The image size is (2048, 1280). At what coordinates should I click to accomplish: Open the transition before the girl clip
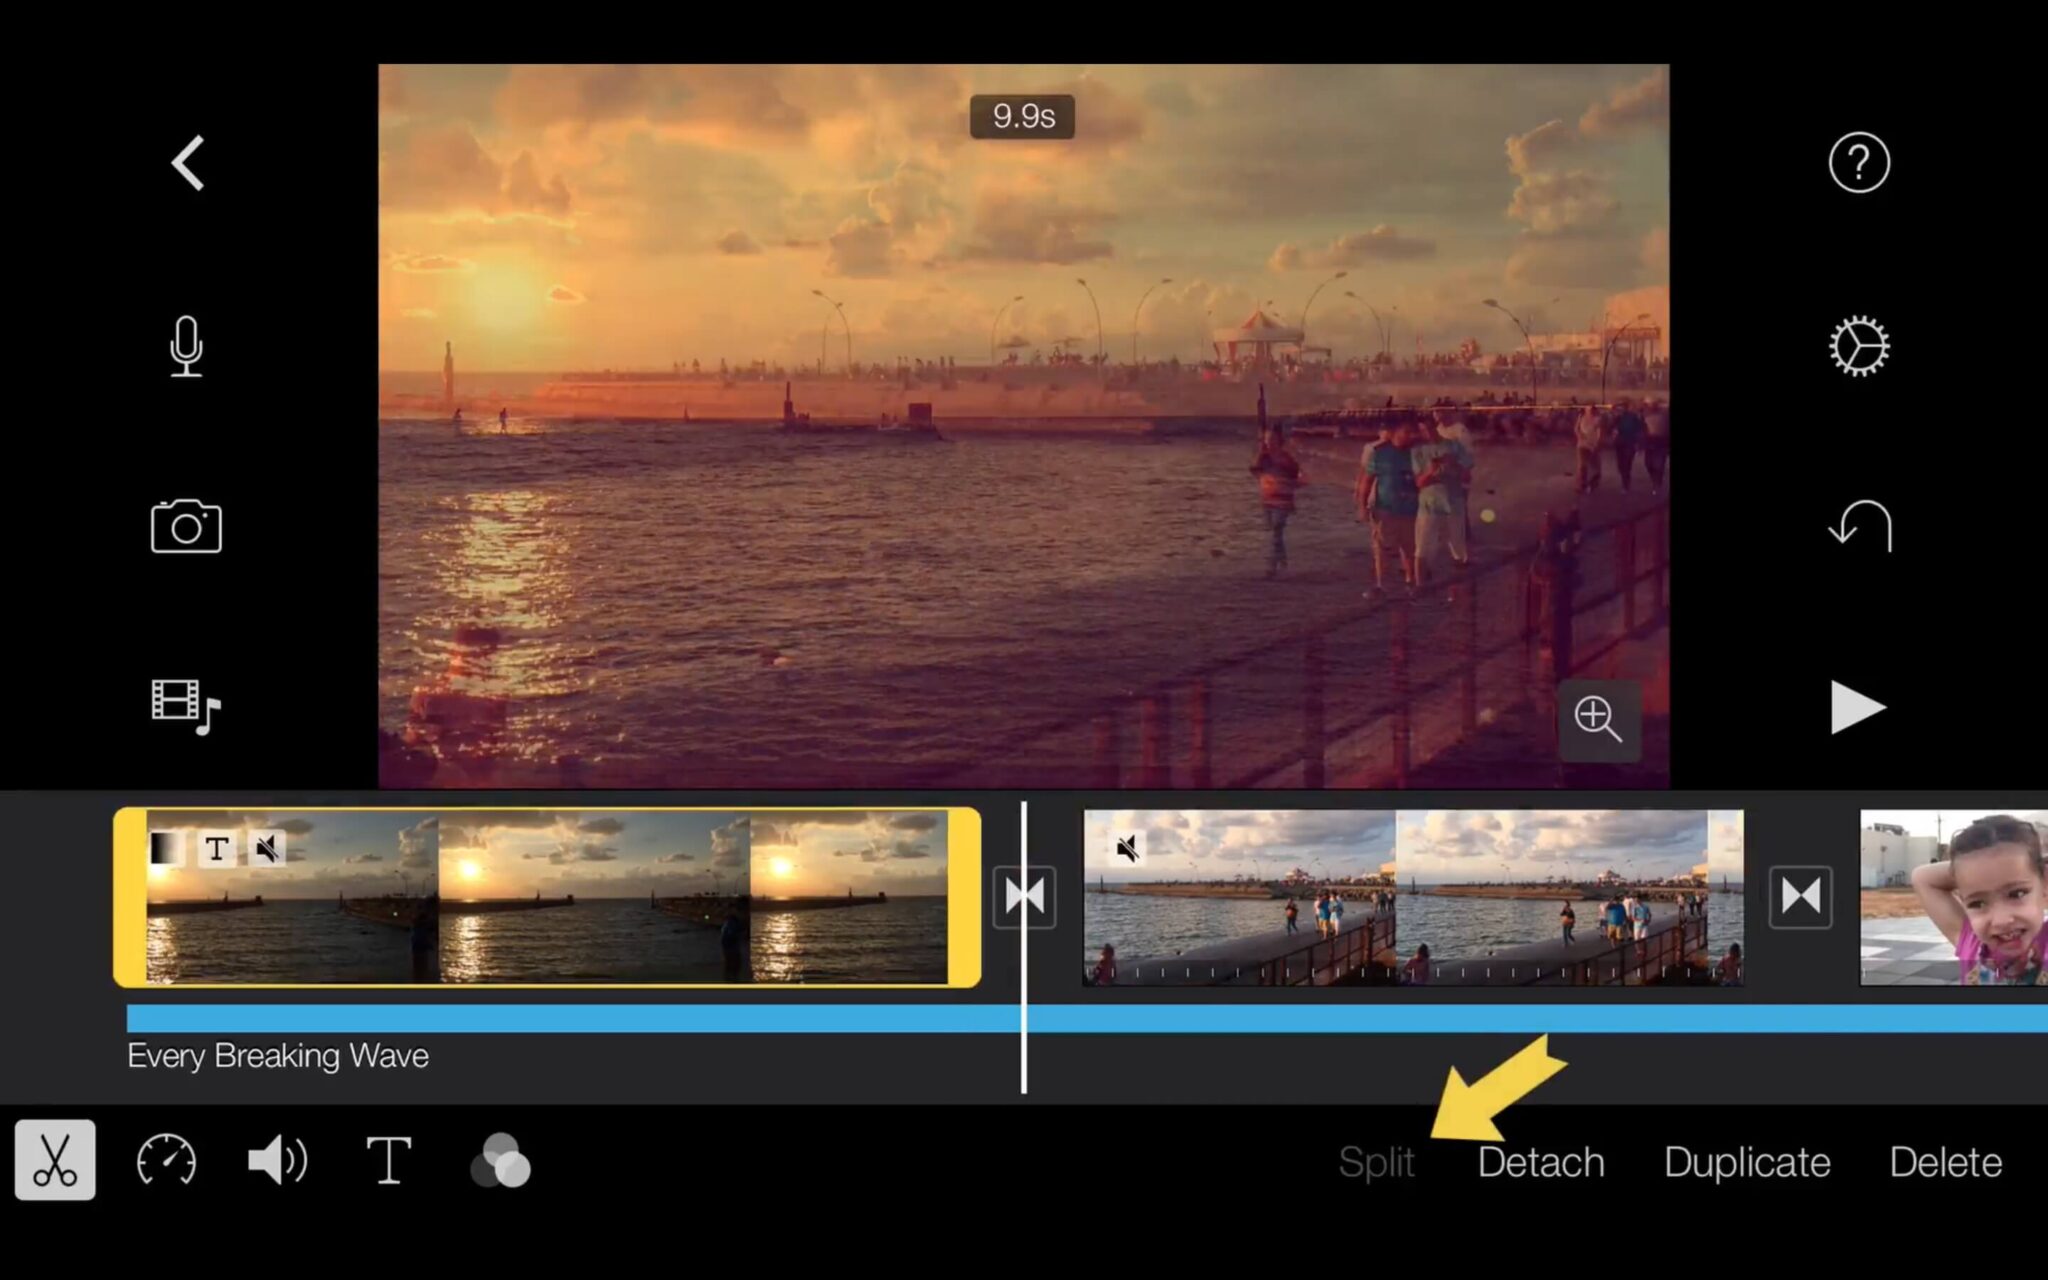(1800, 896)
